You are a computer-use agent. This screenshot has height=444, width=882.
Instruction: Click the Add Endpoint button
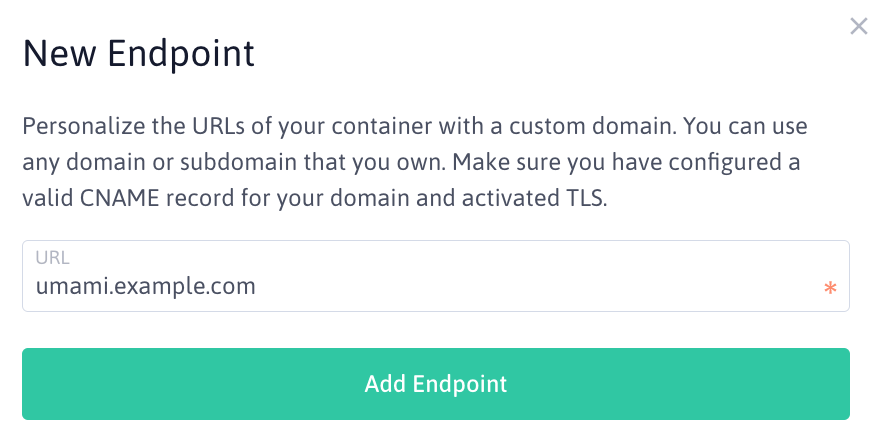[436, 384]
